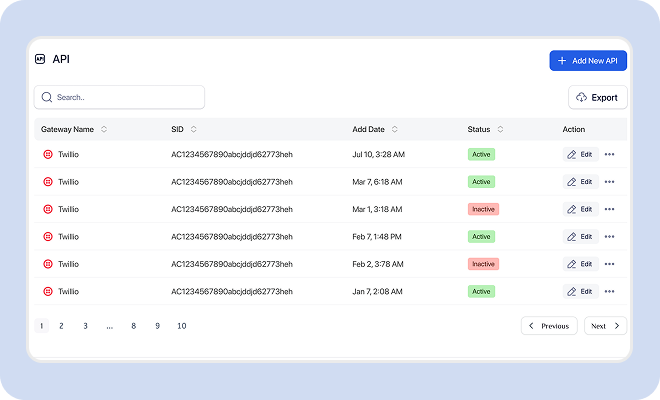Sort by Status column arrows
660x400 pixels.
coord(500,129)
